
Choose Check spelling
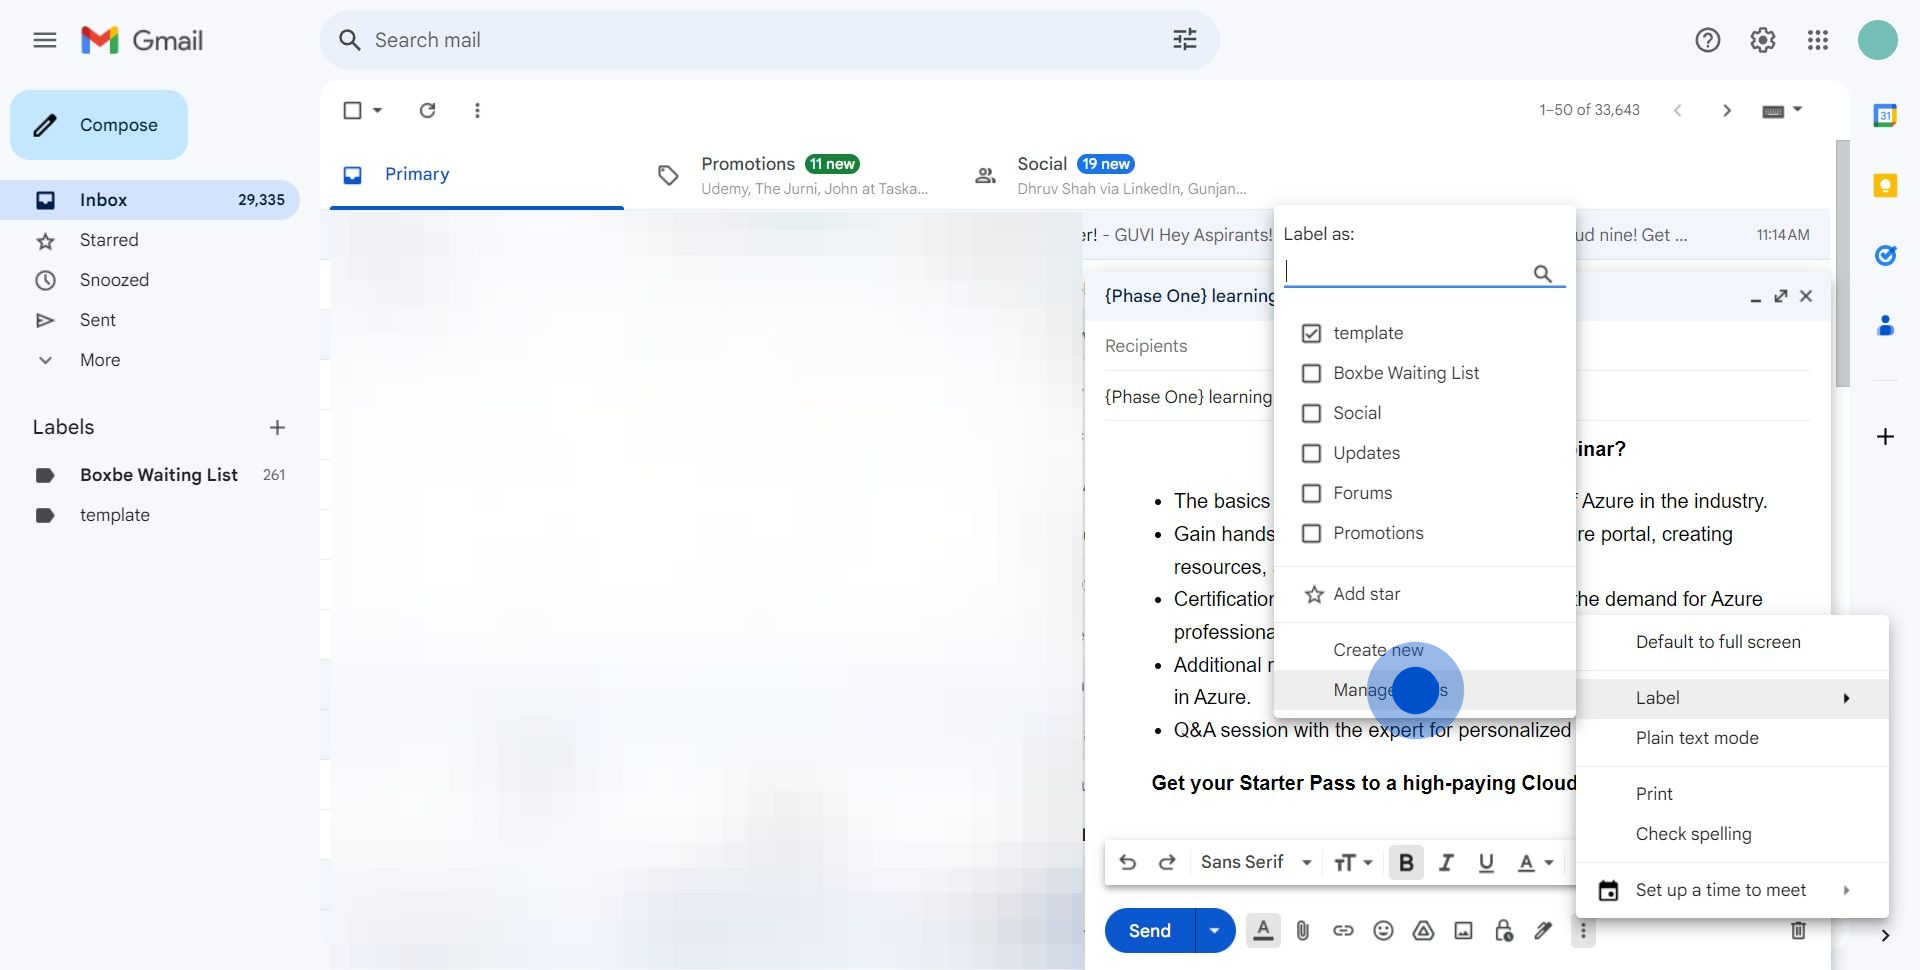[1732, 834]
